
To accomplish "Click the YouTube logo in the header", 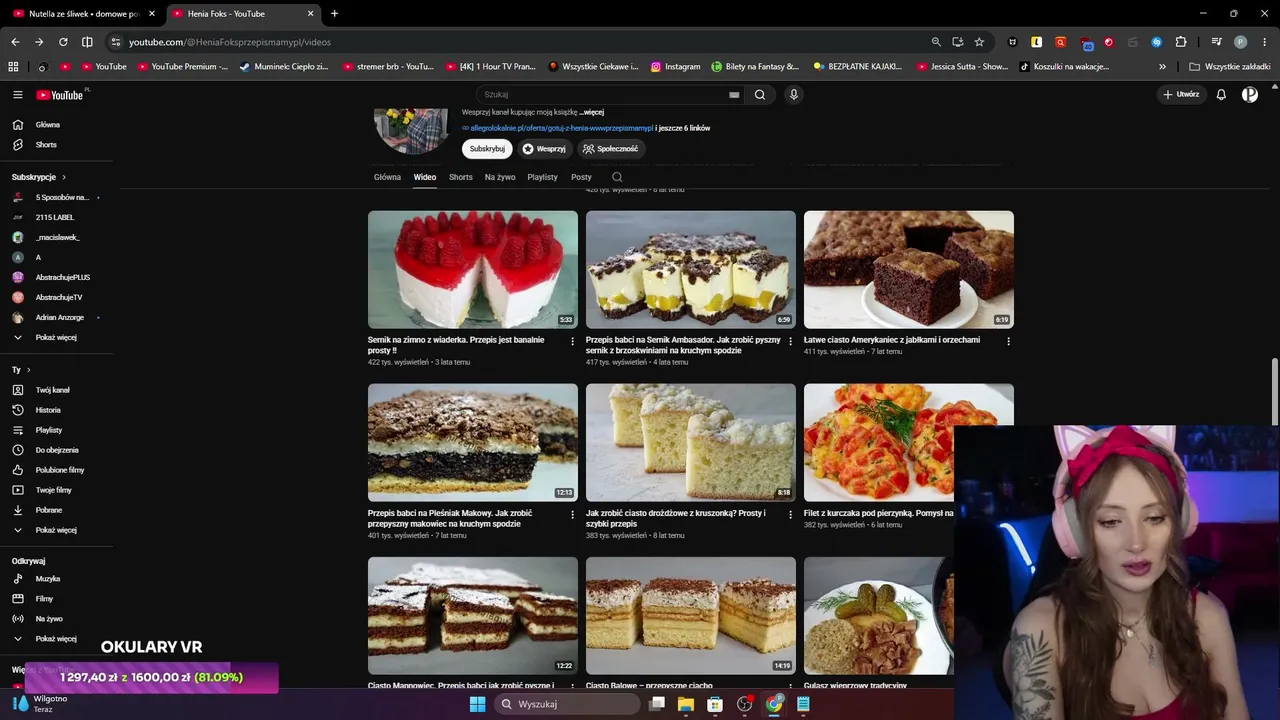I will 60,95.
